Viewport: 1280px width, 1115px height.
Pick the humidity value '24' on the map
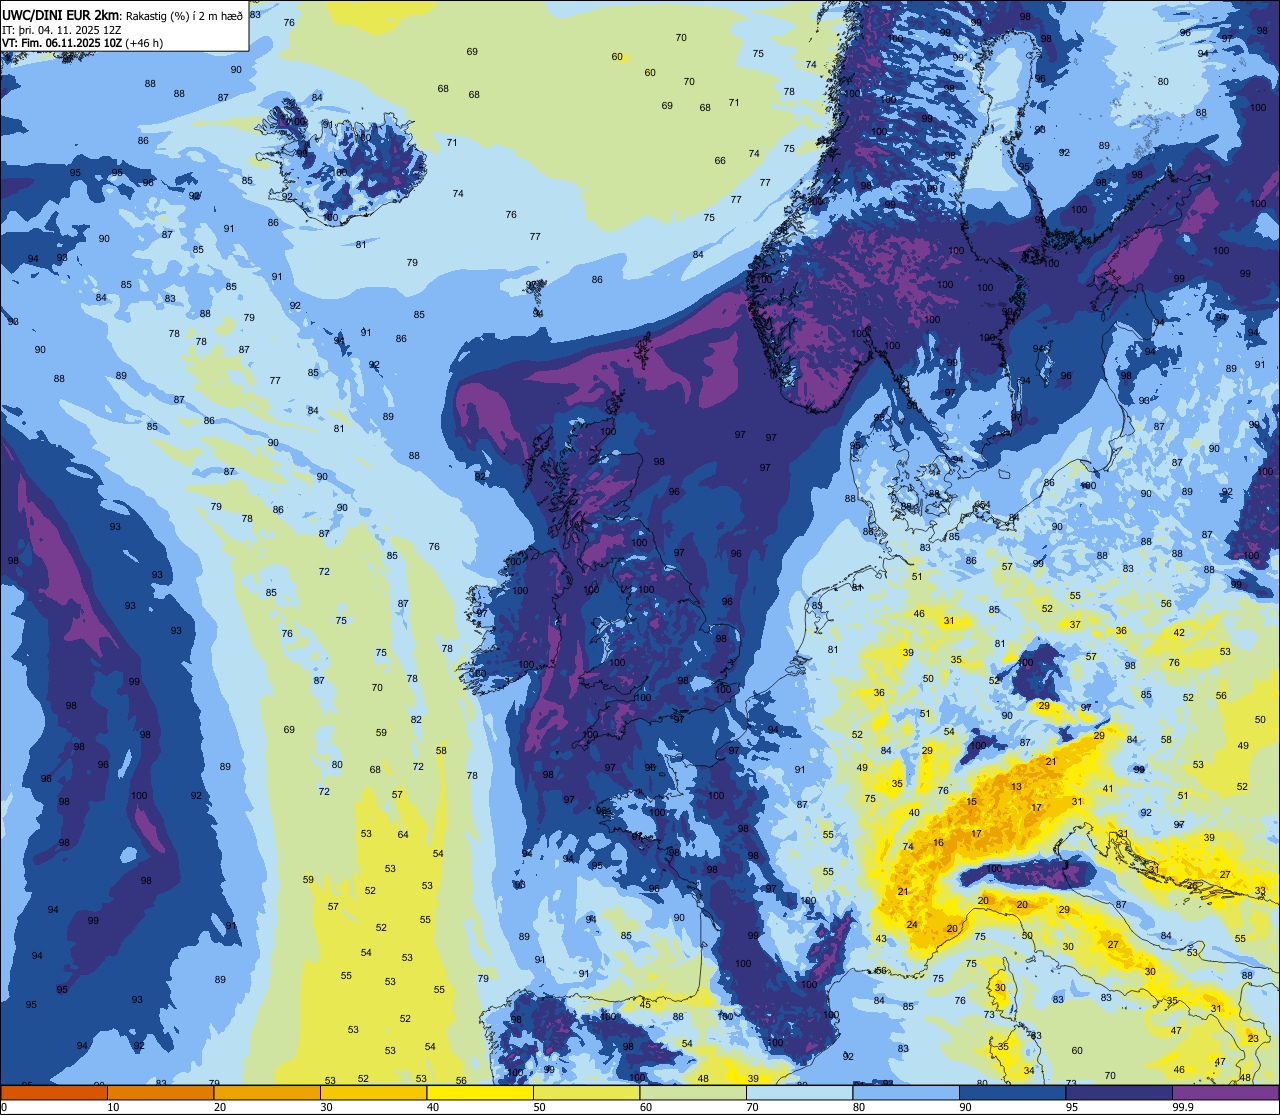point(912,924)
